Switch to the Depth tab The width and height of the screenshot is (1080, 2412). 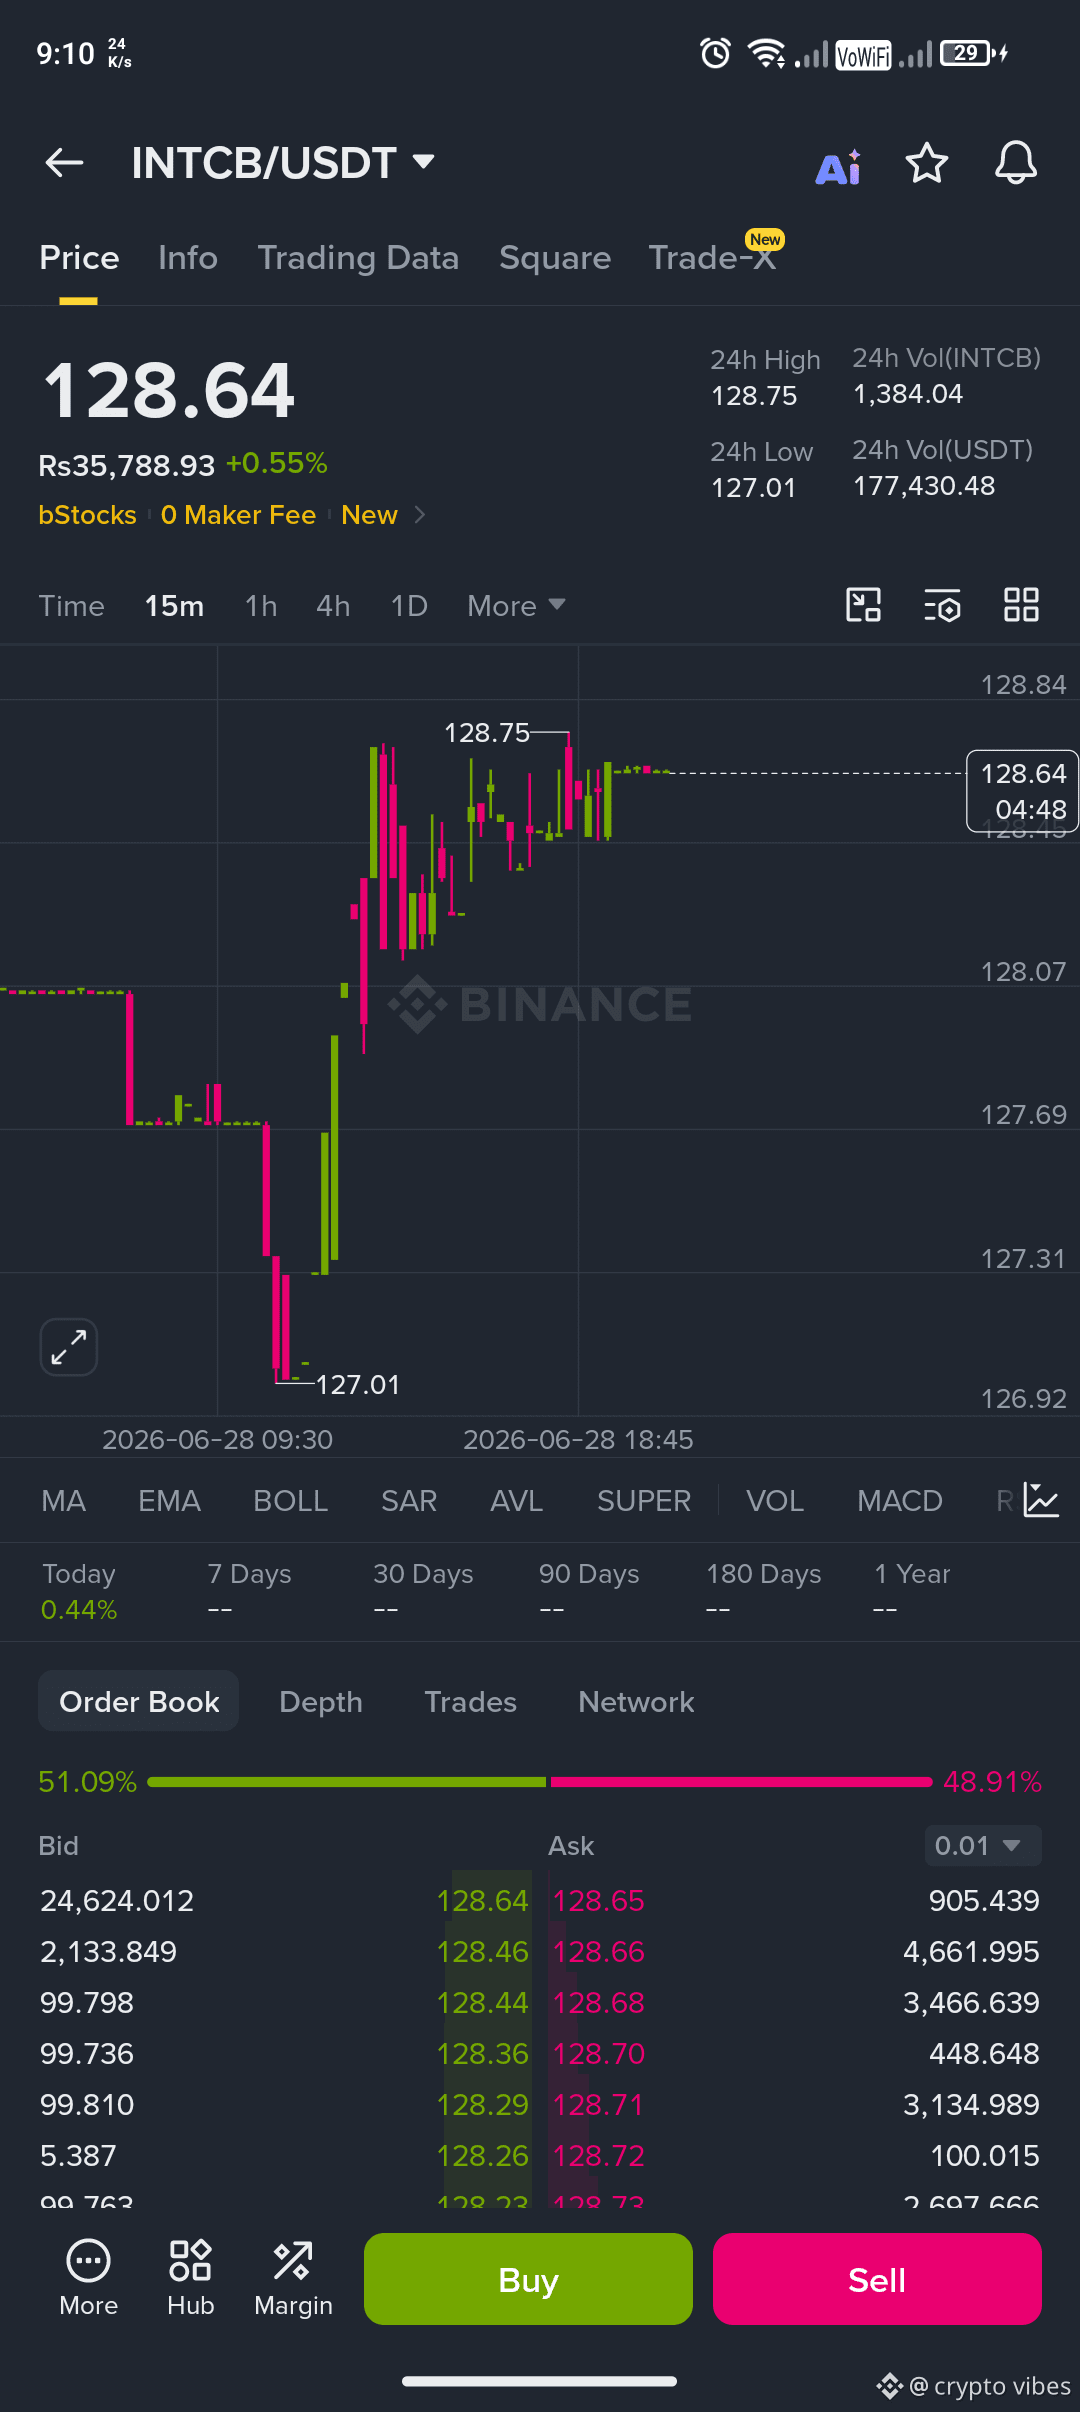point(321,1702)
